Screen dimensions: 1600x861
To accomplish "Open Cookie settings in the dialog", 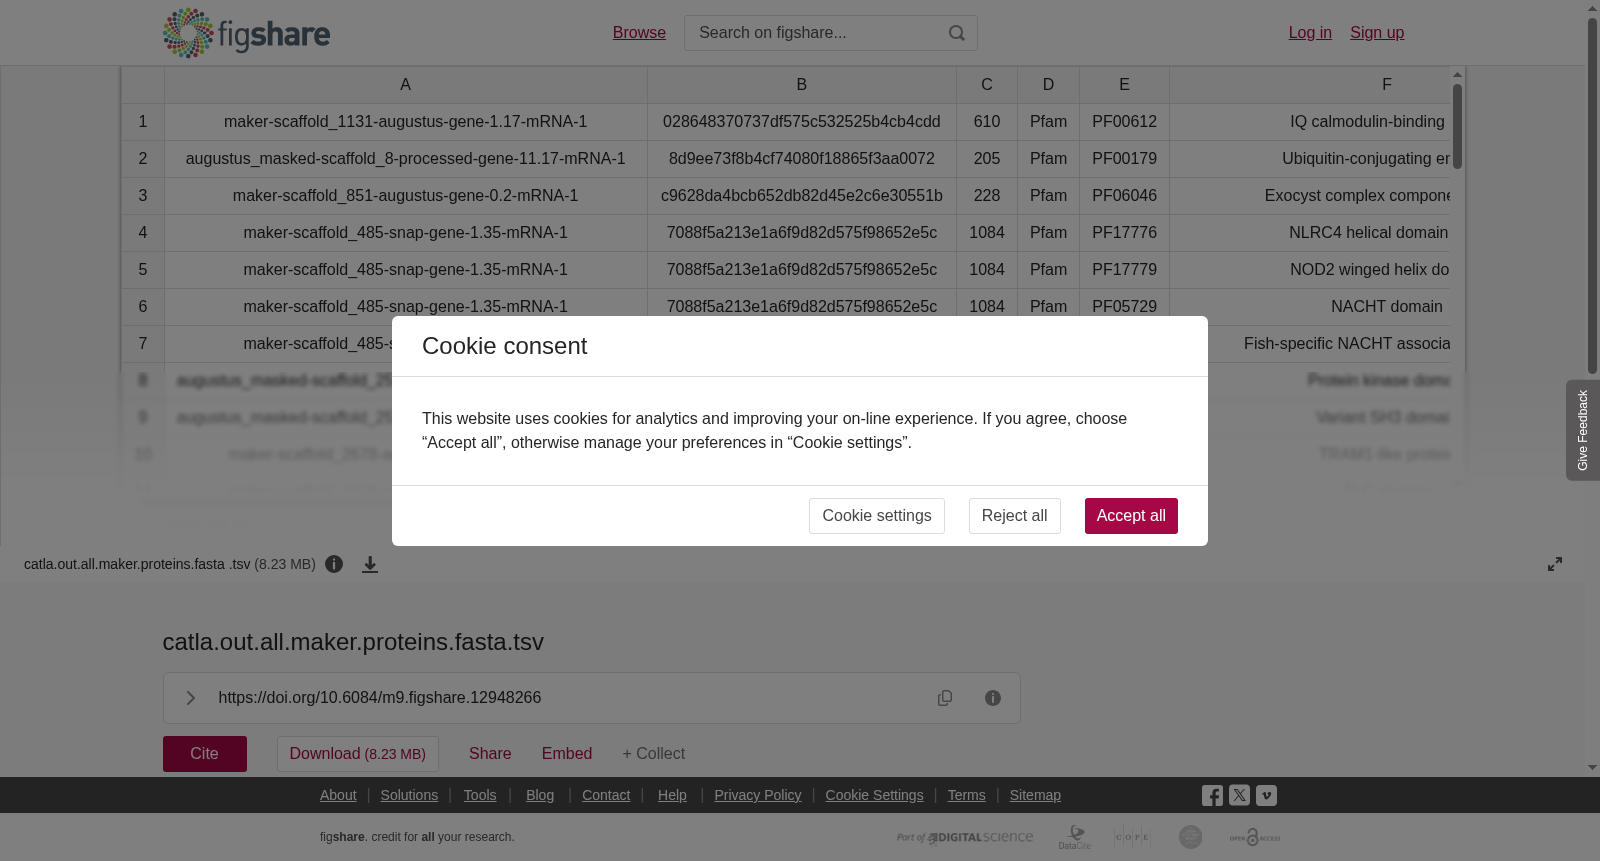I will [877, 516].
